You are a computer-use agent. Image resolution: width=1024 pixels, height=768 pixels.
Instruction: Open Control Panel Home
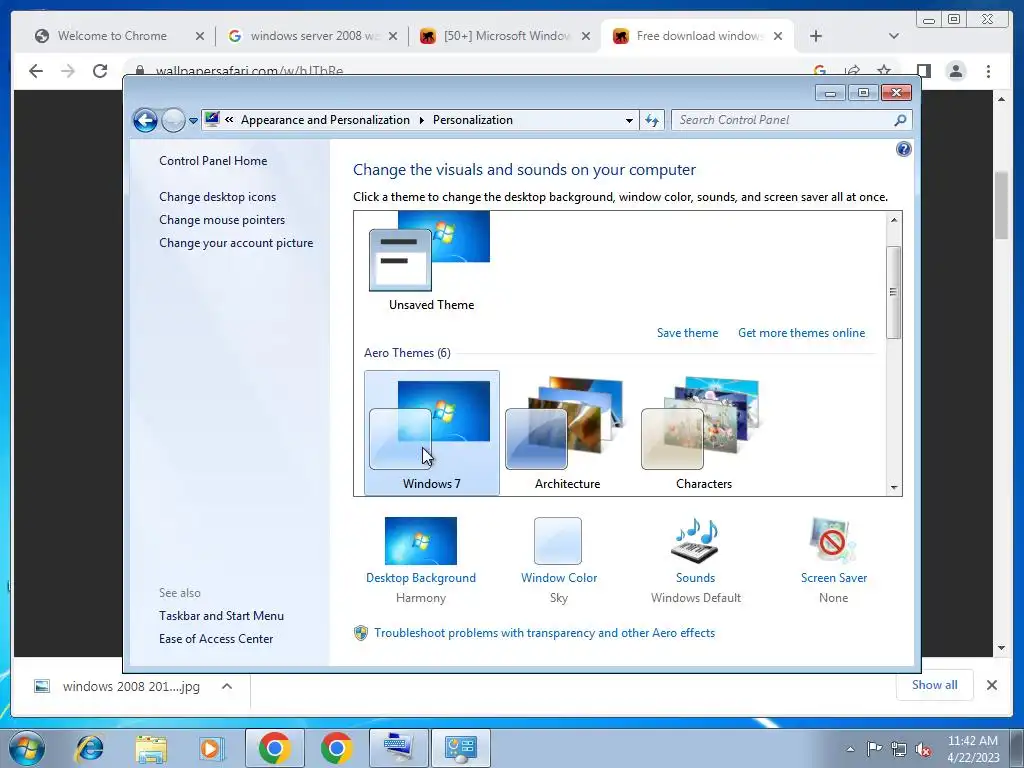pos(213,161)
